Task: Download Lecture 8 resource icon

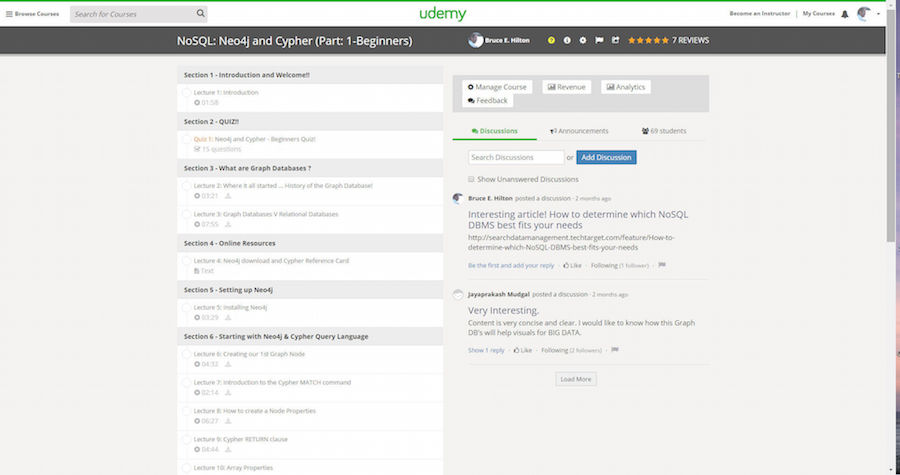Action: 228,421
